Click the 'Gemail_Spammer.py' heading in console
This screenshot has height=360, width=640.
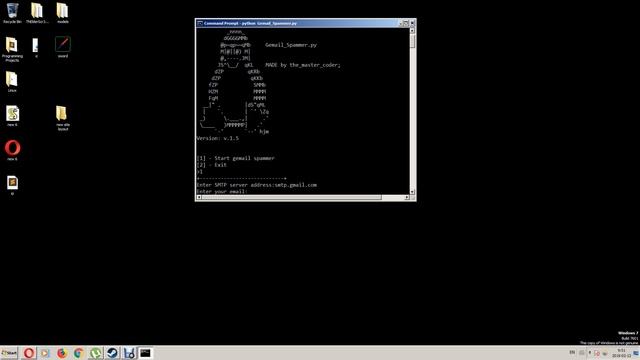click(291, 45)
